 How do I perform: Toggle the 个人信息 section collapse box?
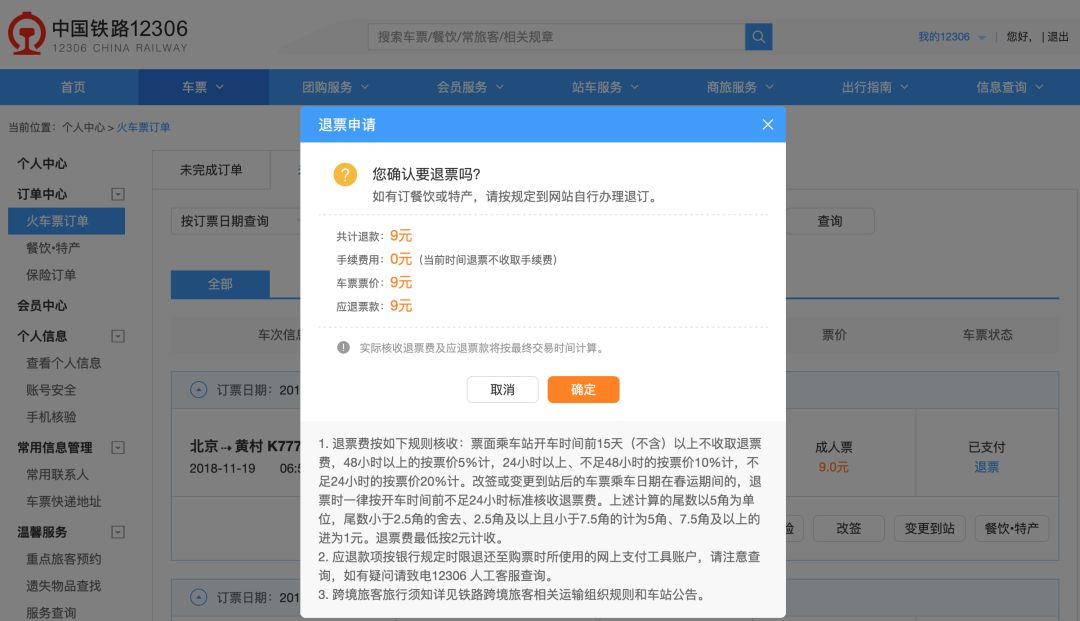pos(116,337)
